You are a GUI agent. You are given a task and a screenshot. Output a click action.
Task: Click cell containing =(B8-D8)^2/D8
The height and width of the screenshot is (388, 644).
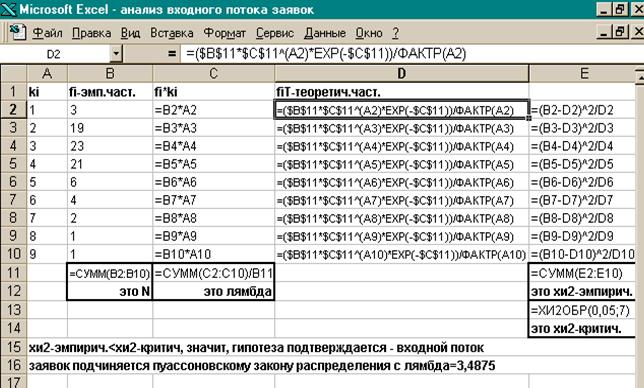click(x=582, y=218)
